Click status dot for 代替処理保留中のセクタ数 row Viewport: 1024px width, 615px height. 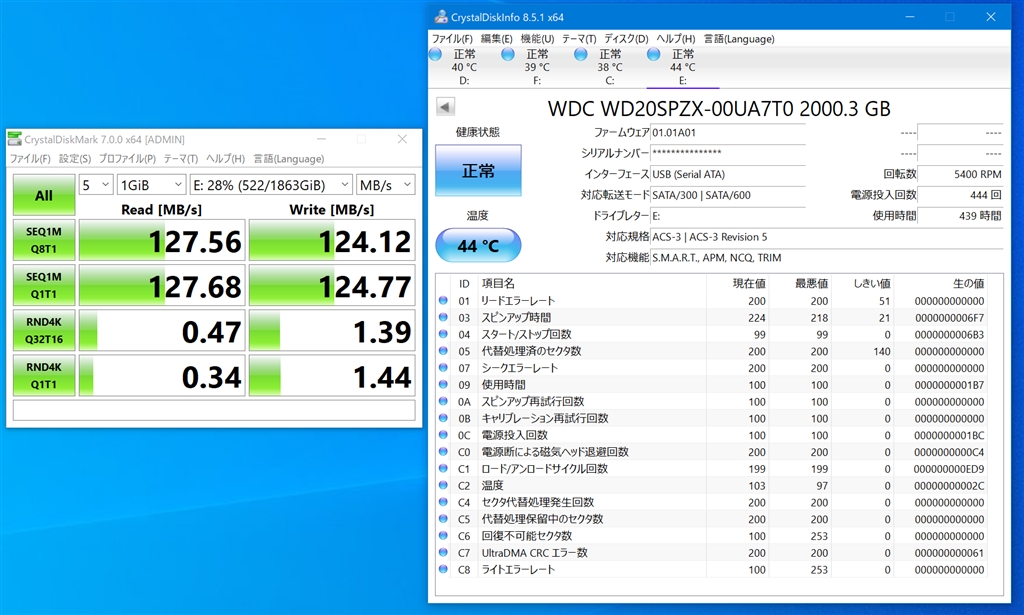tap(443, 518)
